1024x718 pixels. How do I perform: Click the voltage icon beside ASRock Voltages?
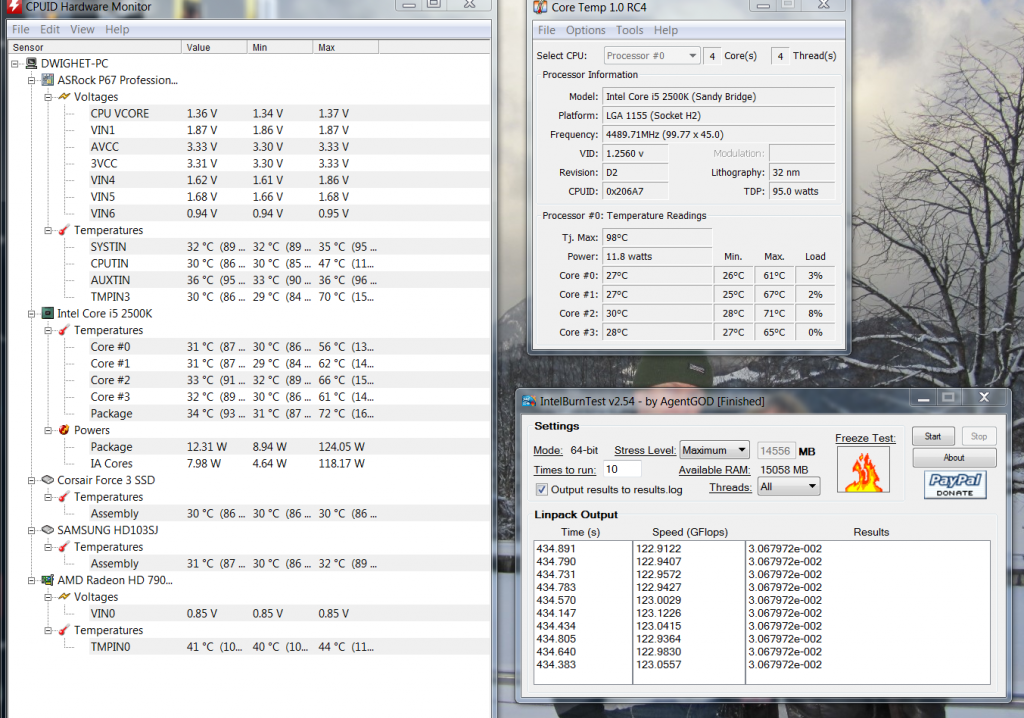coord(64,97)
